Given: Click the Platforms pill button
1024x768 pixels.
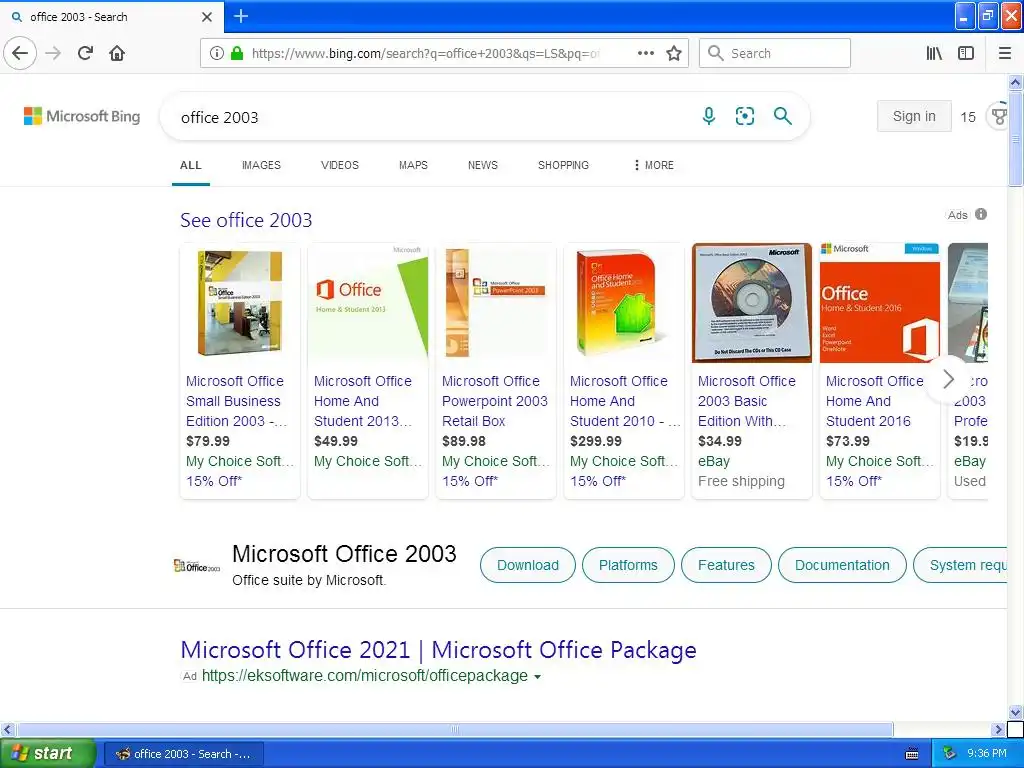Looking at the screenshot, I should coord(628,565).
